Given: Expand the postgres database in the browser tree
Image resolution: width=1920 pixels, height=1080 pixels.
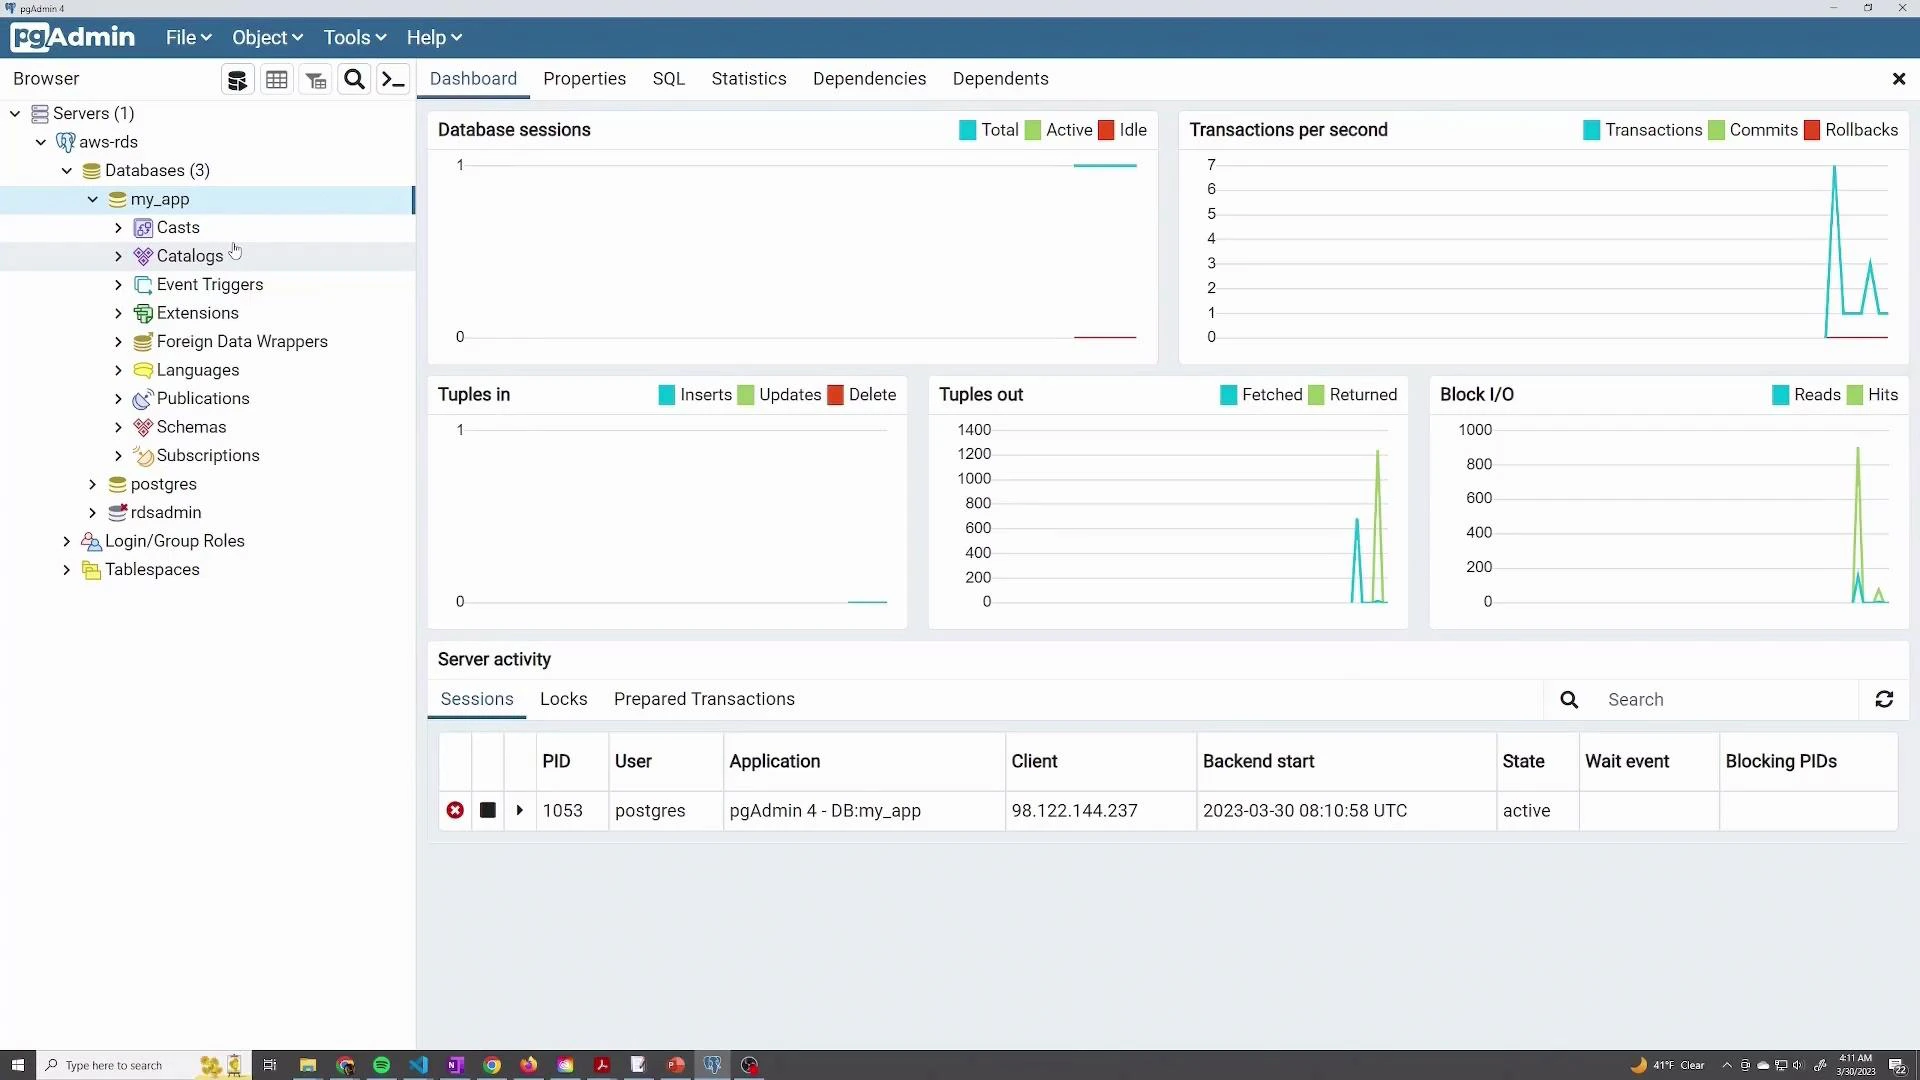Looking at the screenshot, I should click(x=91, y=484).
